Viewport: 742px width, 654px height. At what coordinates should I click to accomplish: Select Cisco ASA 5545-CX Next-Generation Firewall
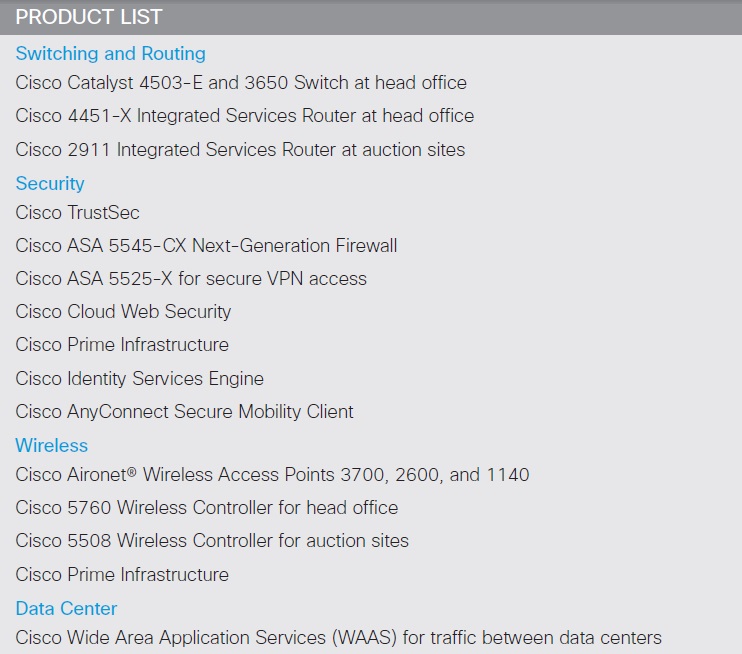[x=206, y=246]
